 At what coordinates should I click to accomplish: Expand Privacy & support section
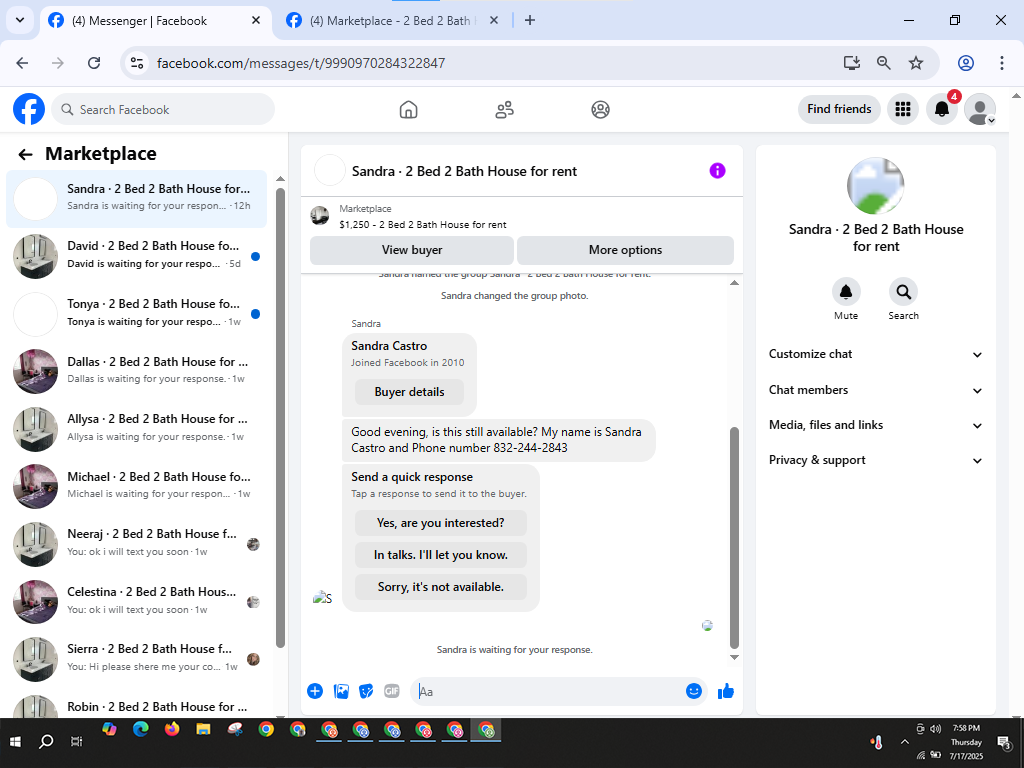click(x=875, y=460)
